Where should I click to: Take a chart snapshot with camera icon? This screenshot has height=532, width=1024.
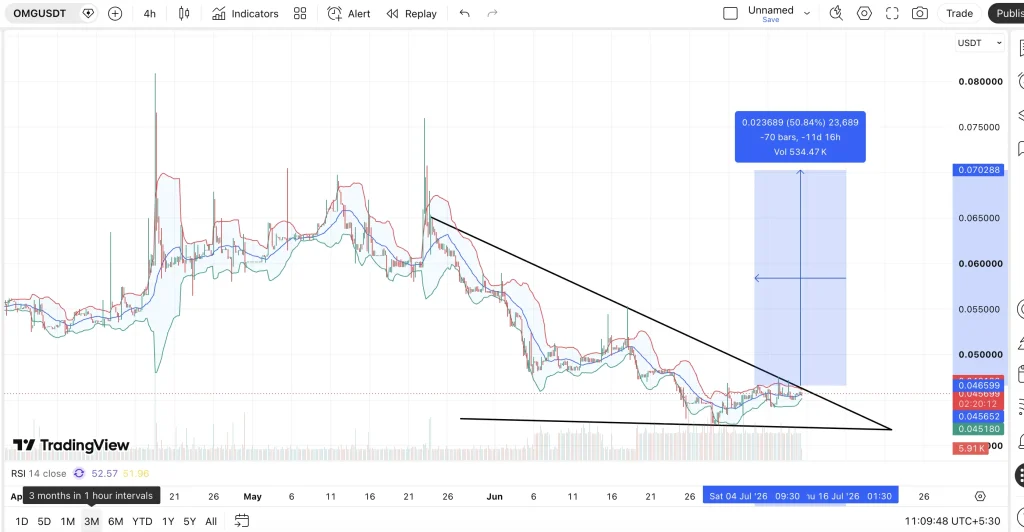pyautogui.click(x=920, y=13)
